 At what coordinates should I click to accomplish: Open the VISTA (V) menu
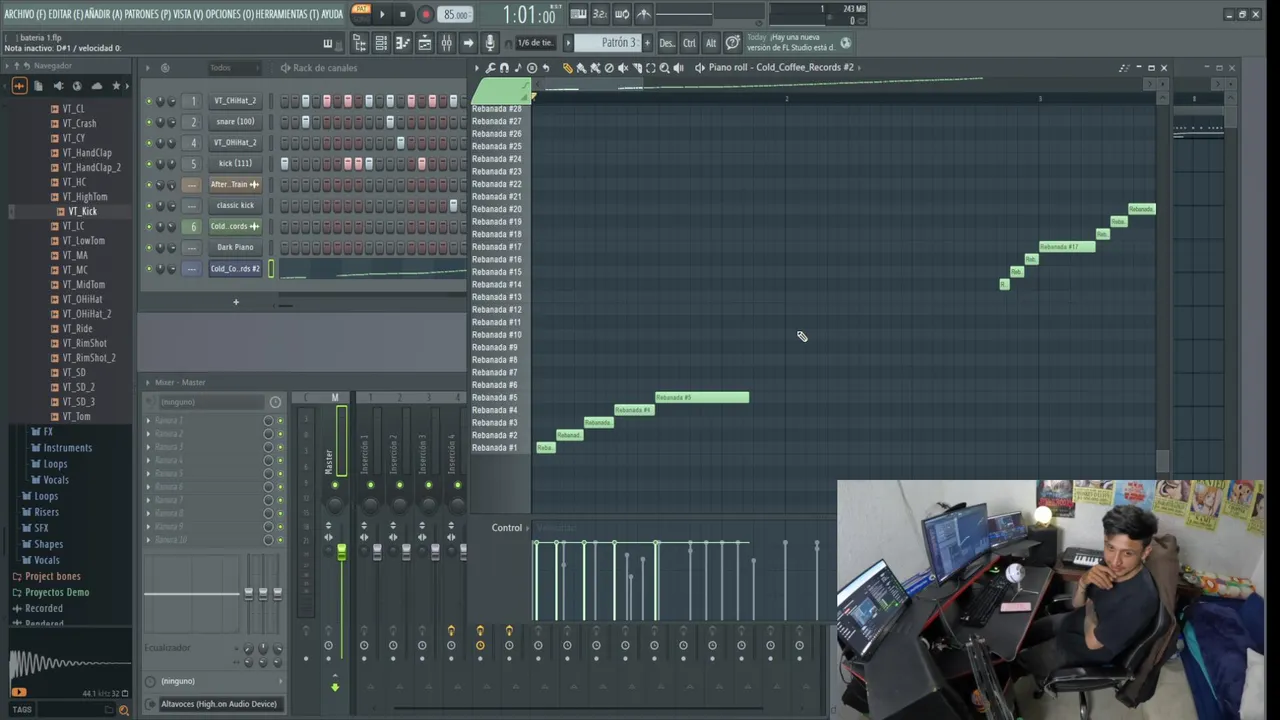pyautogui.click(x=188, y=14)
